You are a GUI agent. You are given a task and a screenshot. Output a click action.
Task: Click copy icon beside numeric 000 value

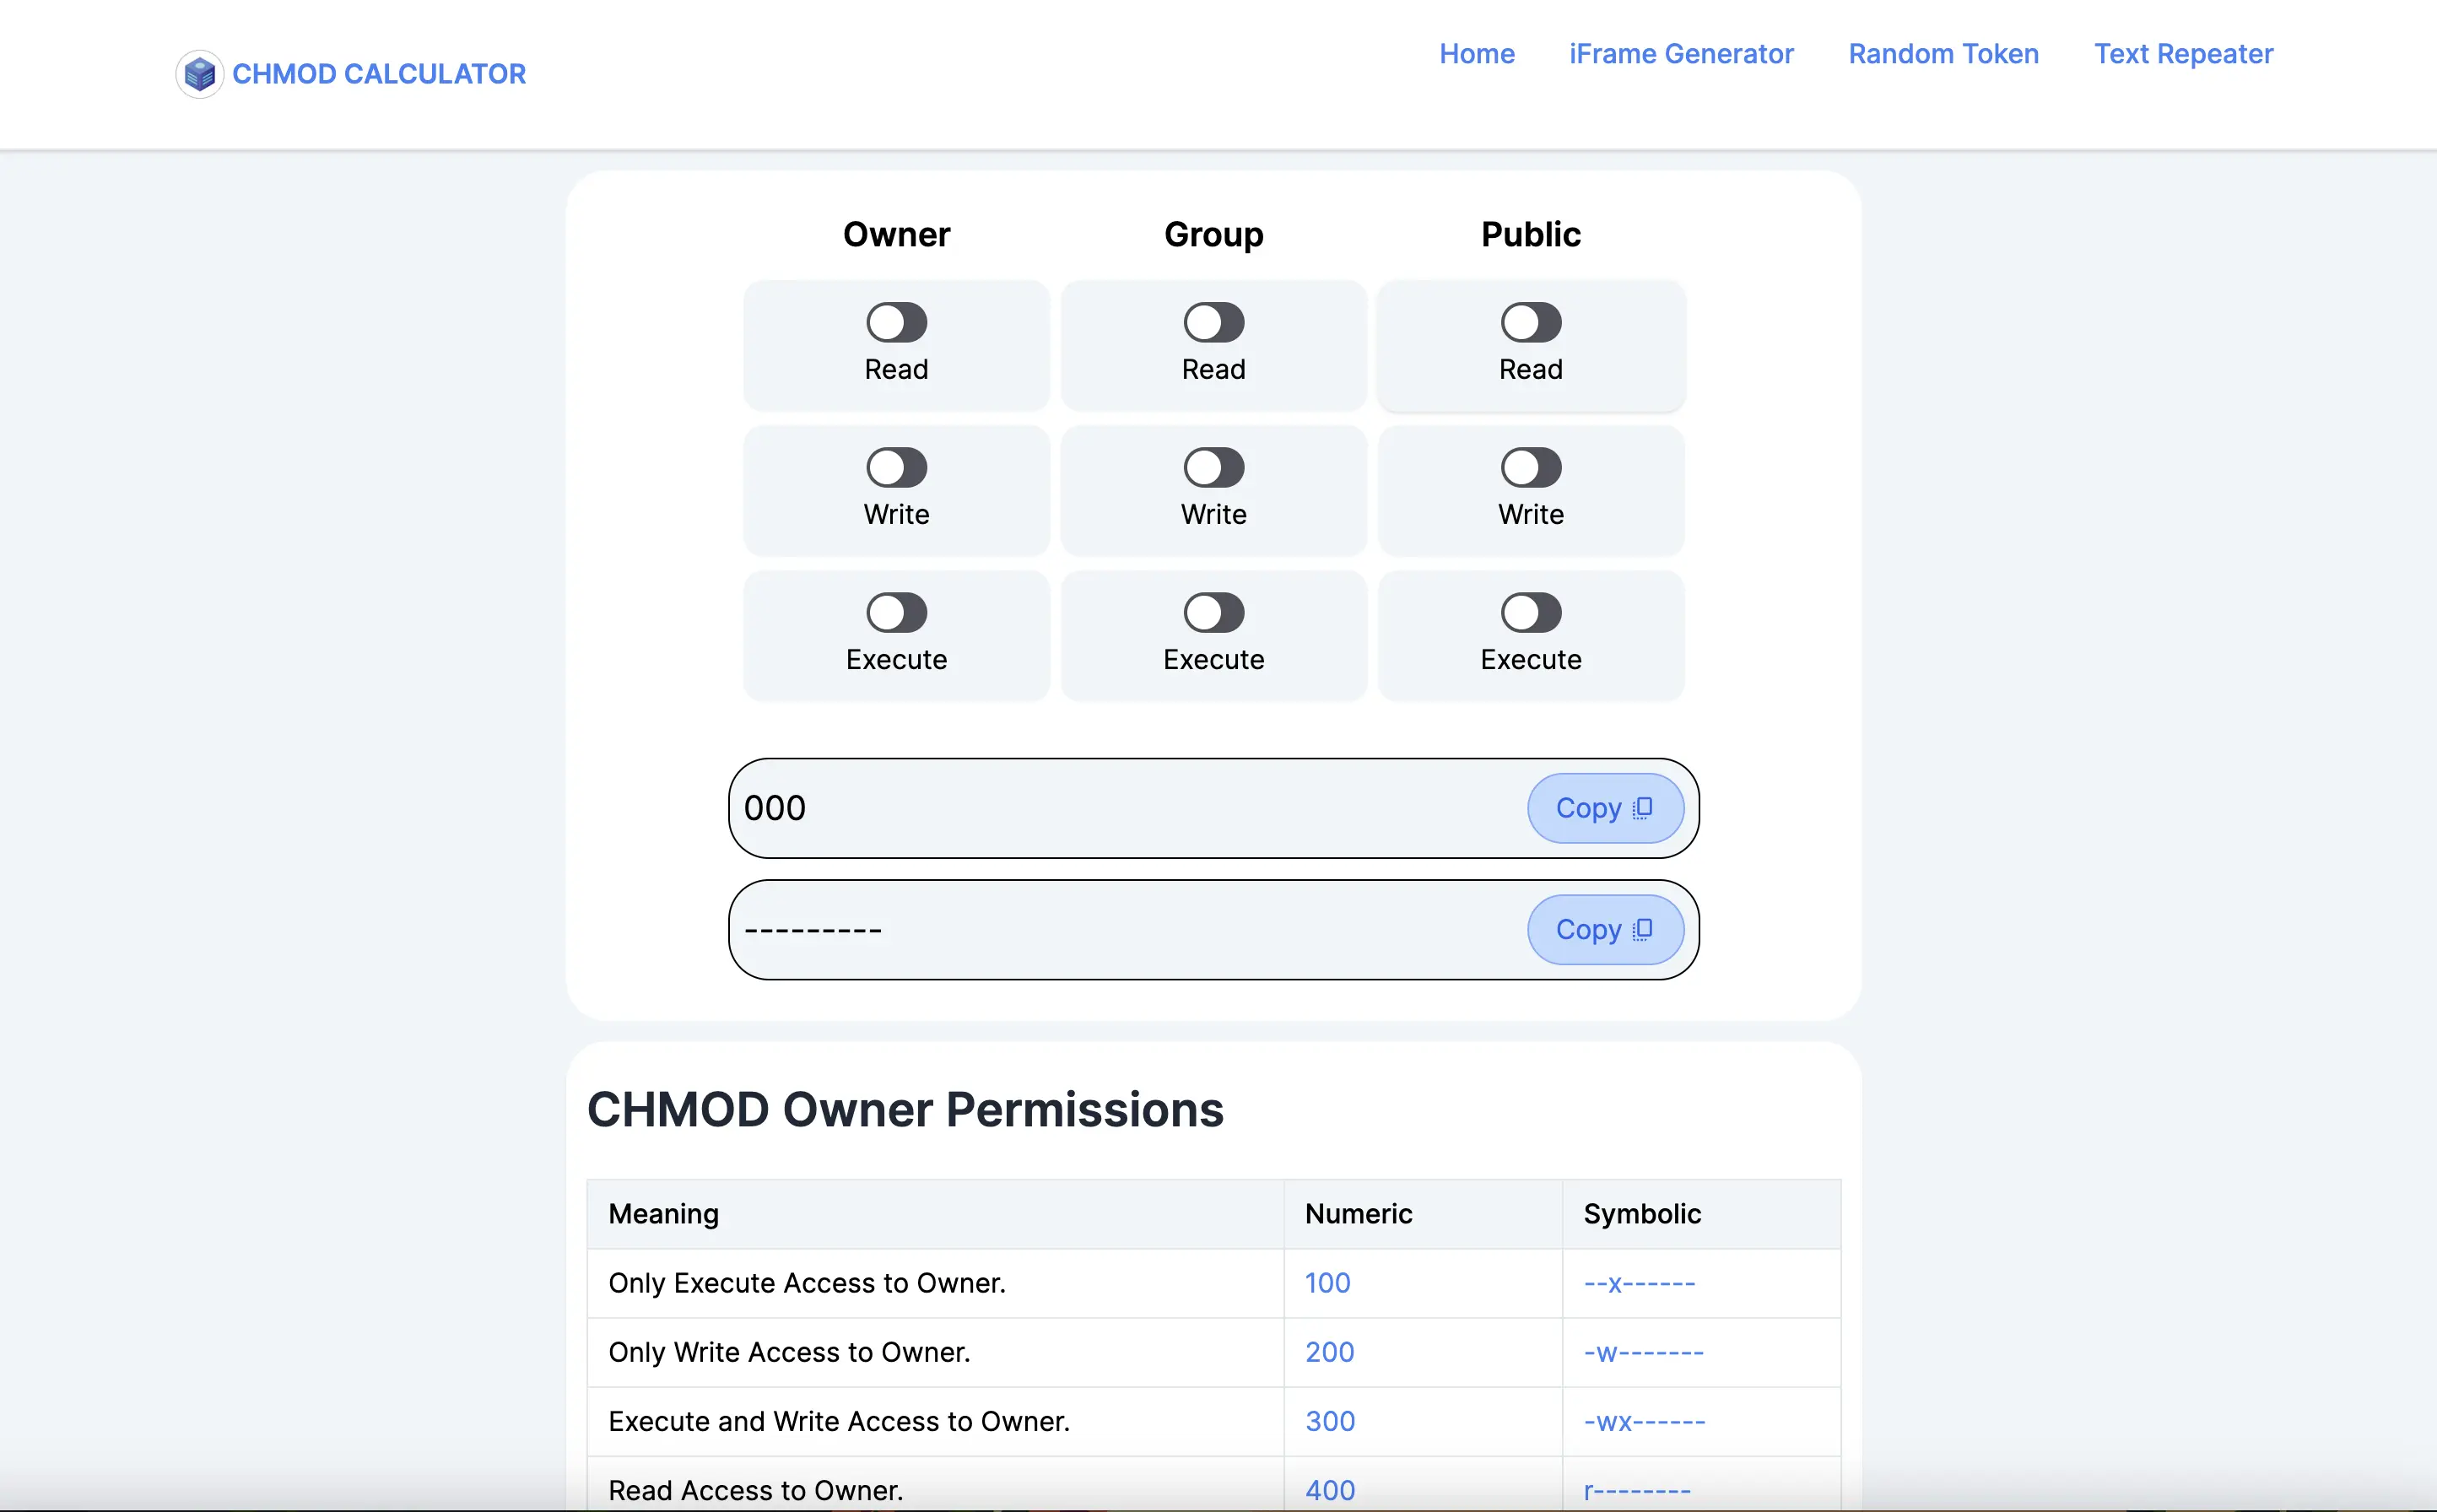coord(1642,808)
